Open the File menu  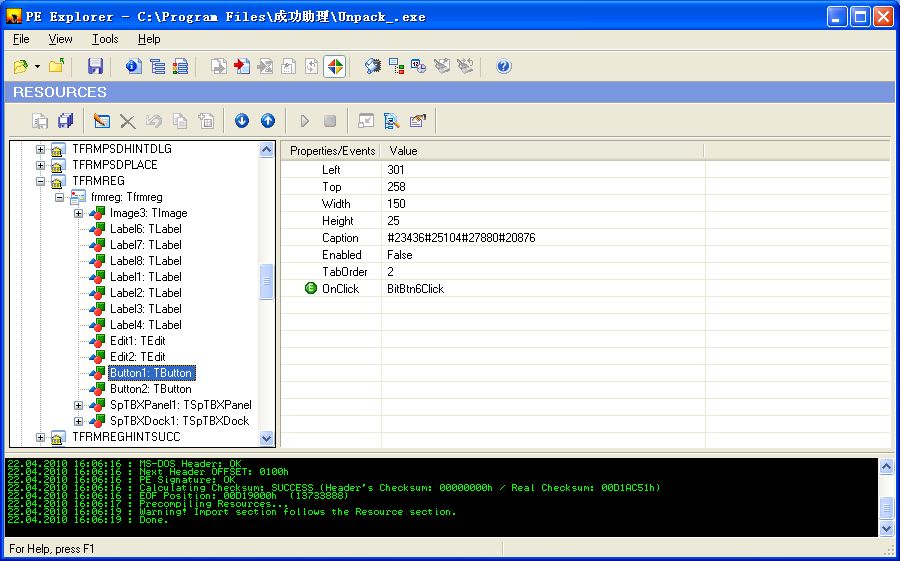click(x=21, y=39)
